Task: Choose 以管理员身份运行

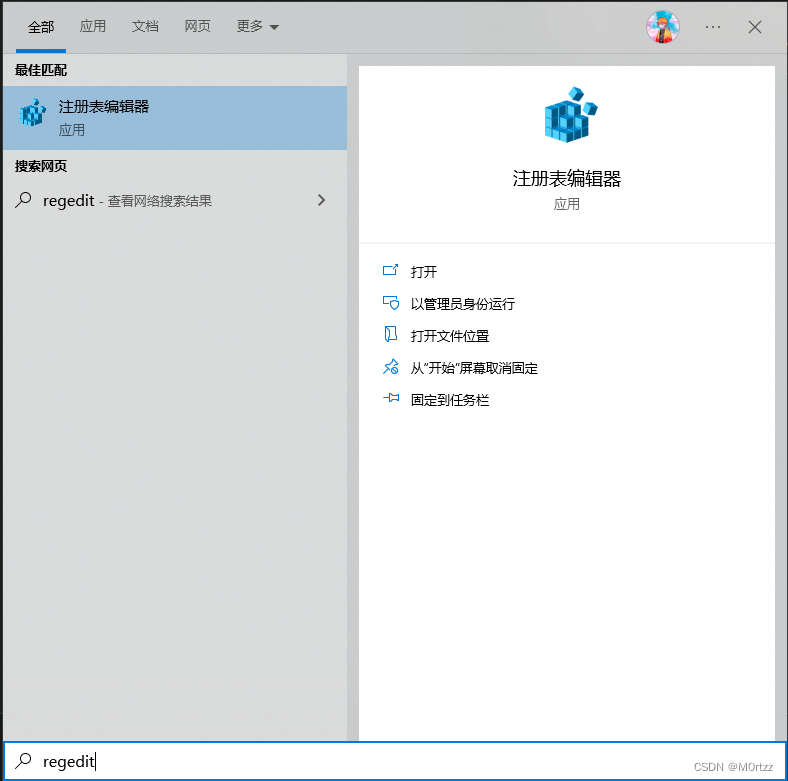Action: pyautogui.click(x=462, y=304)
